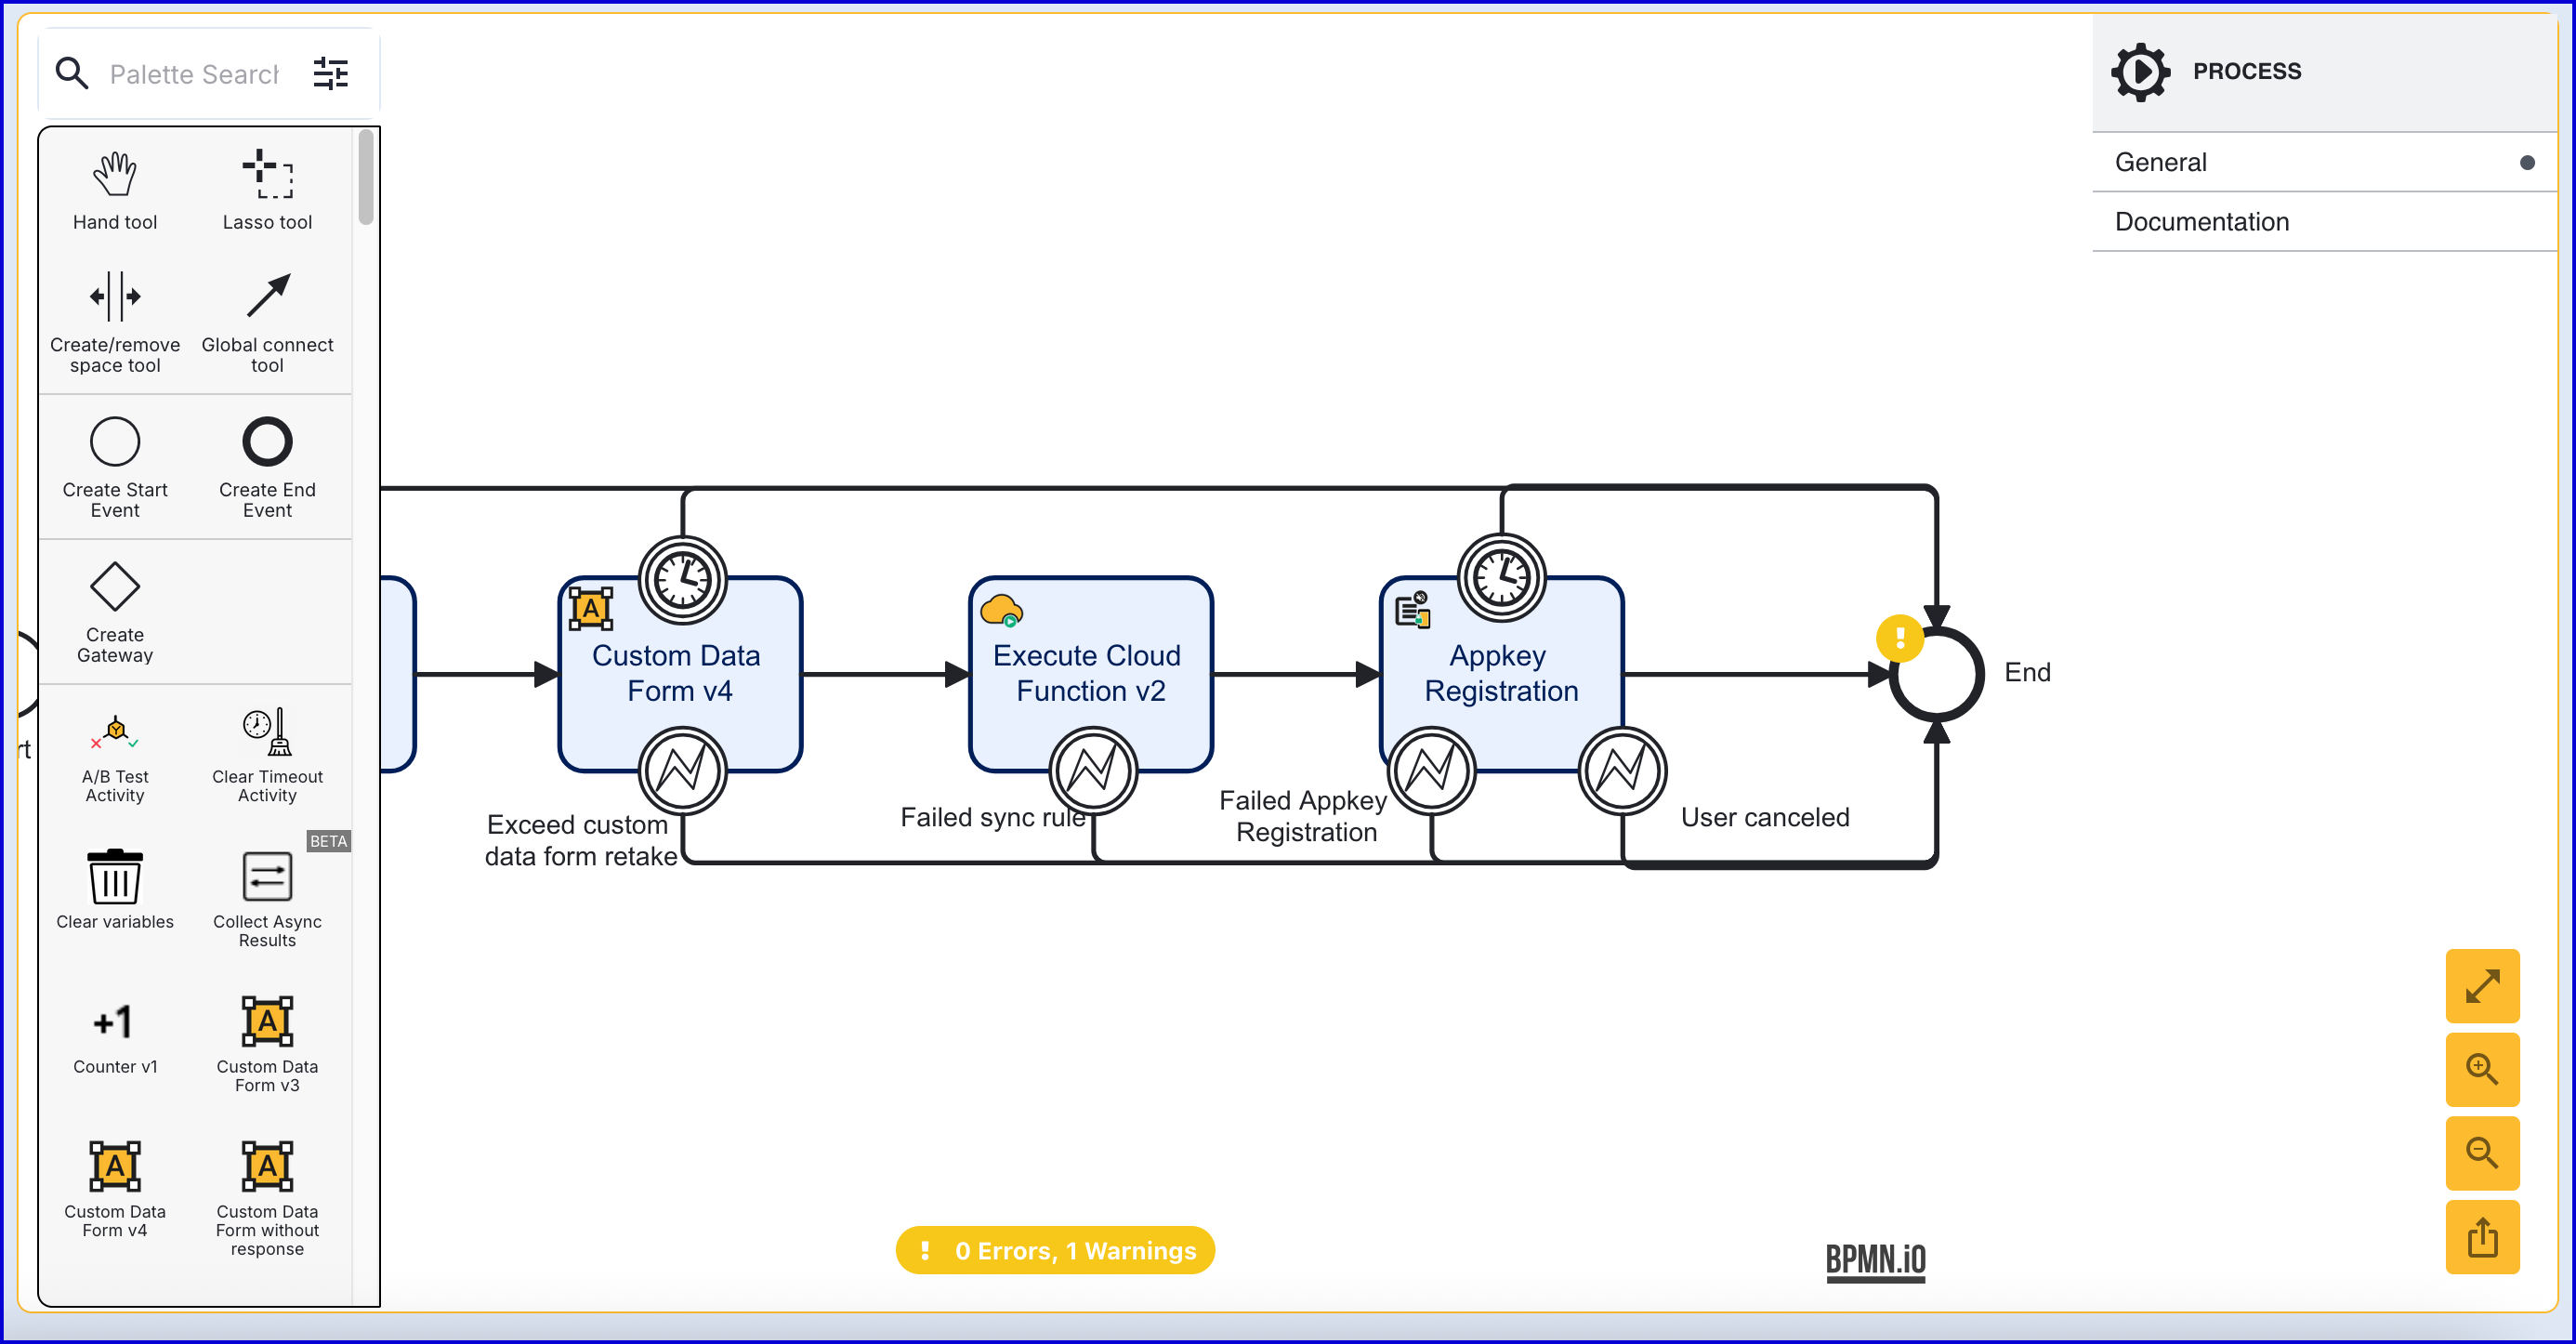Image resolution: width=2576 pixels, height=1344 pixels.
Task: Click the 0 Errors, 1 Warnings badge
Action: click(1055, 1250)
